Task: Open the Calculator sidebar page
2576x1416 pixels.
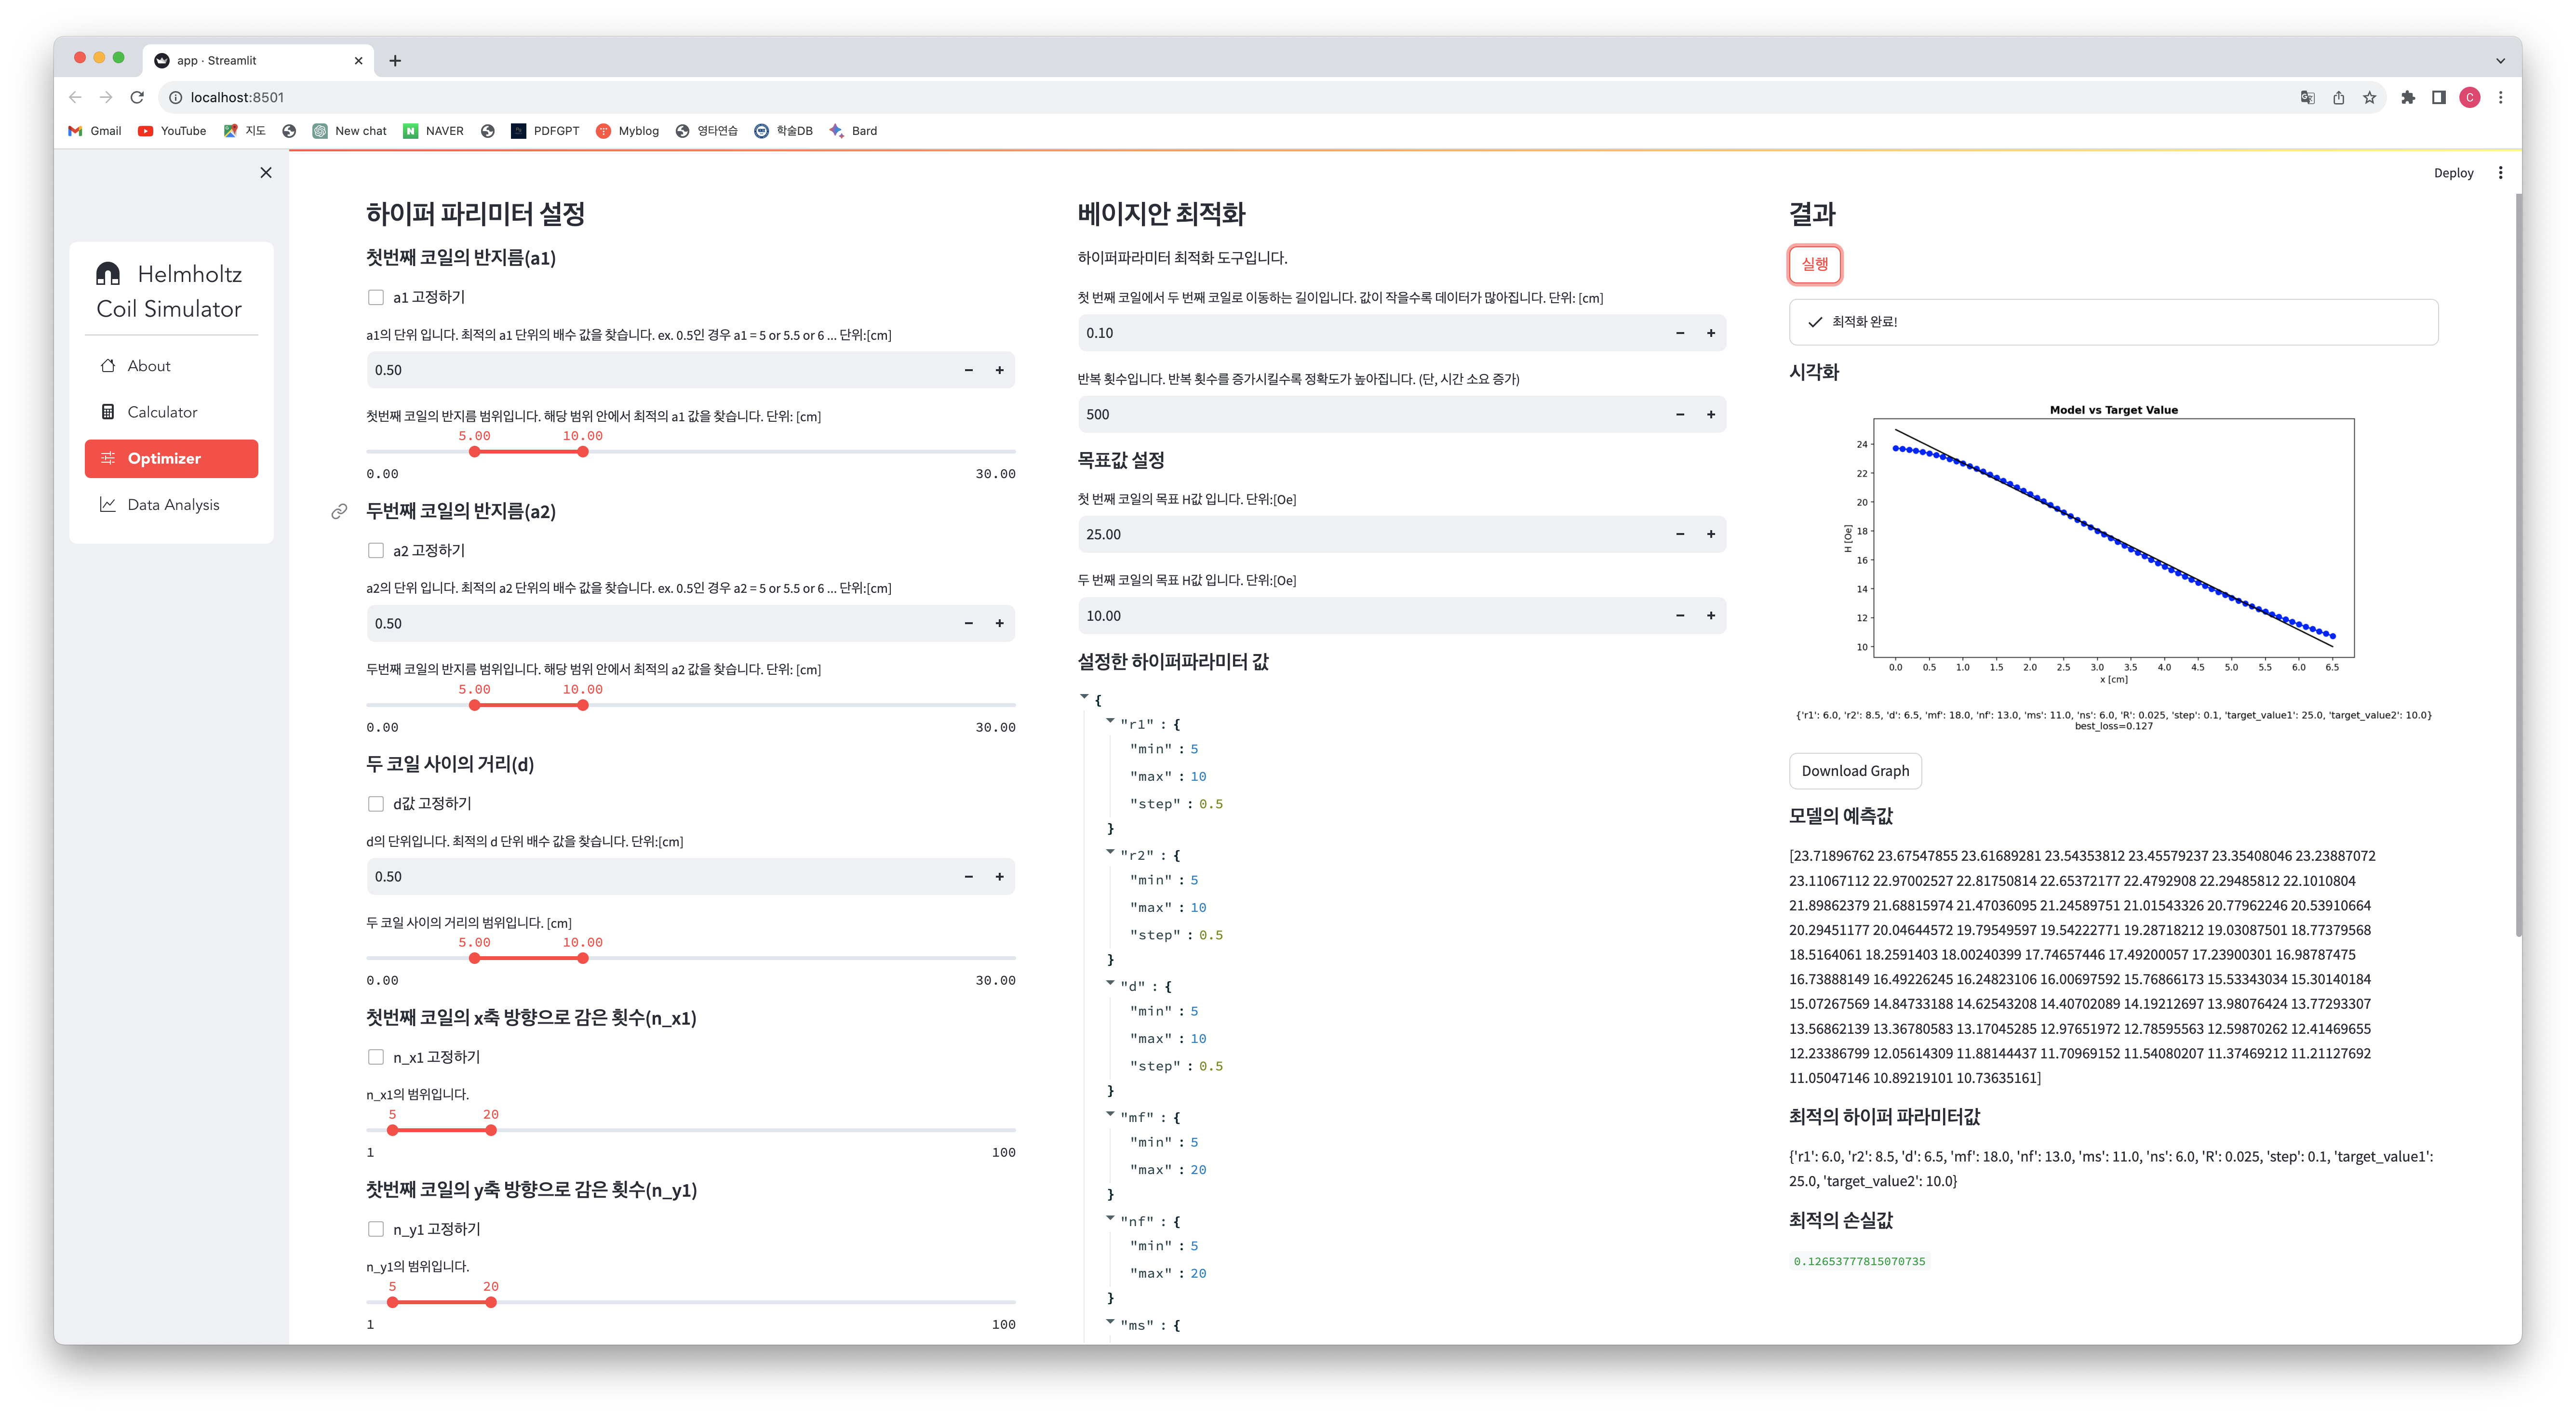Action: pyautogui.click(x=162, y=412)
